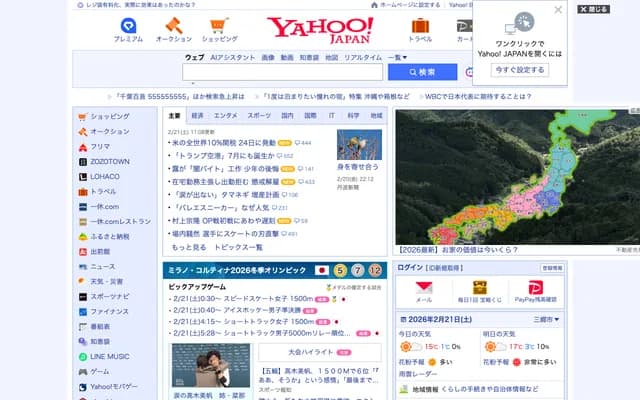Click in the web search input field
The image size is (640, 400).
pyautogui.click(x=282, y=72)
